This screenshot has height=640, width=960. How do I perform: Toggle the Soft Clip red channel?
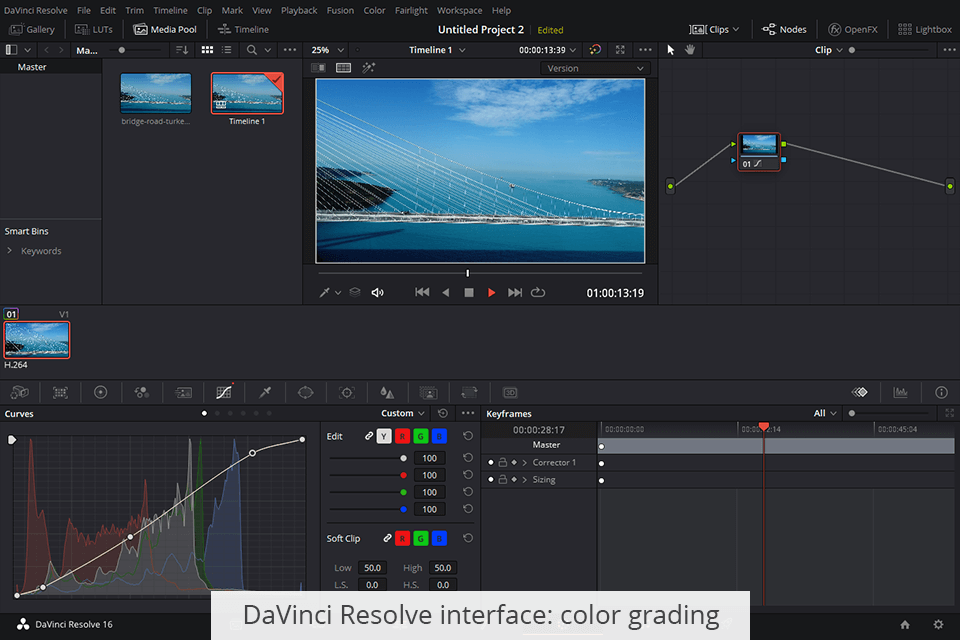pos(402,538)
